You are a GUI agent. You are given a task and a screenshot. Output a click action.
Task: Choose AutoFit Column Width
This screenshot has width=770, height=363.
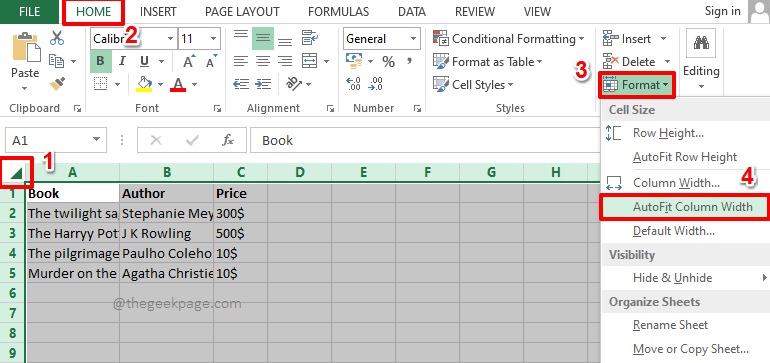685,207
